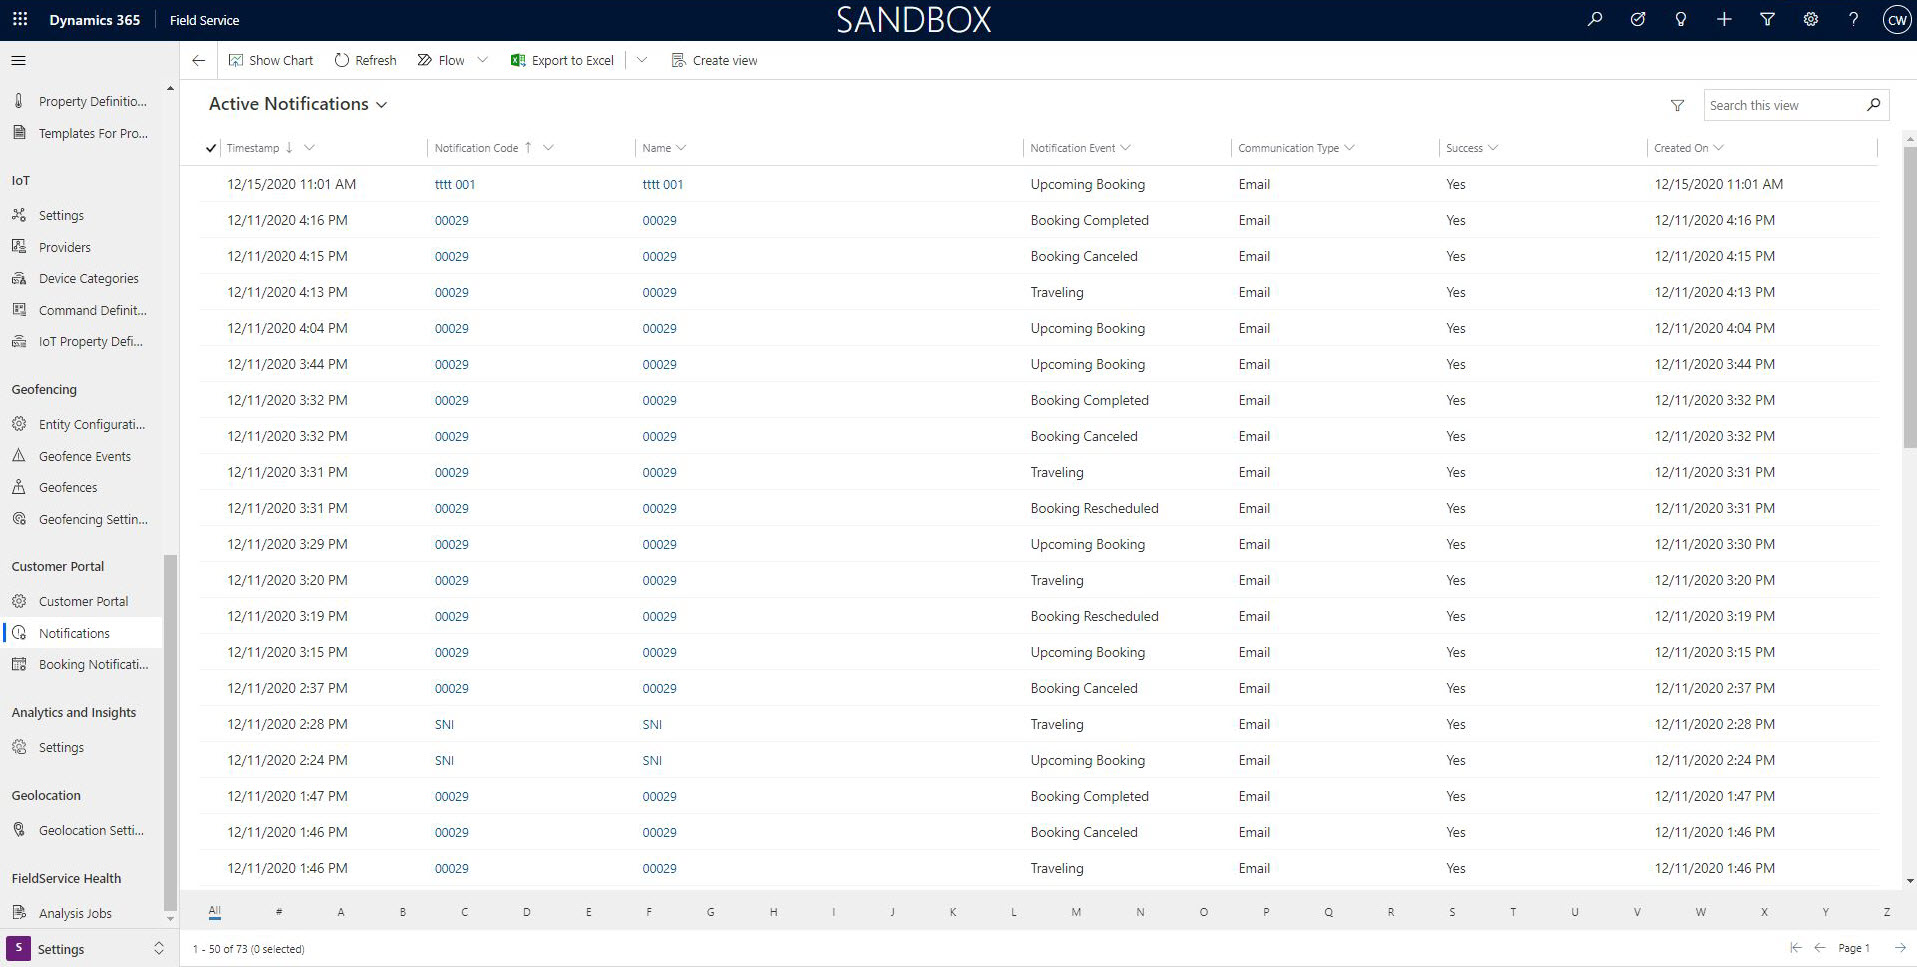Click Booking Rescheduled in the 3:19 PM row

pyautogui.click(x=1094, y=617)
